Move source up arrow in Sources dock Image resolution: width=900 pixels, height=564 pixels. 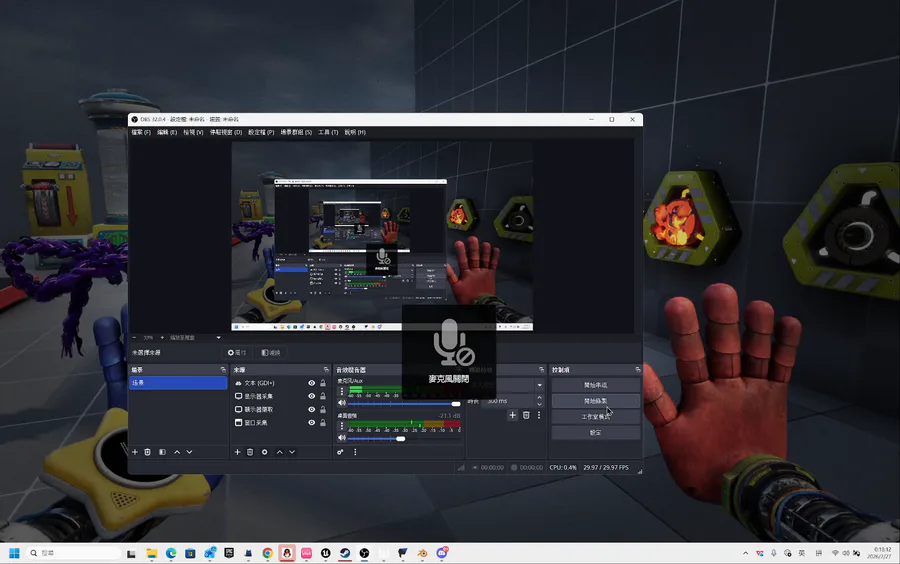coord(280,452)
